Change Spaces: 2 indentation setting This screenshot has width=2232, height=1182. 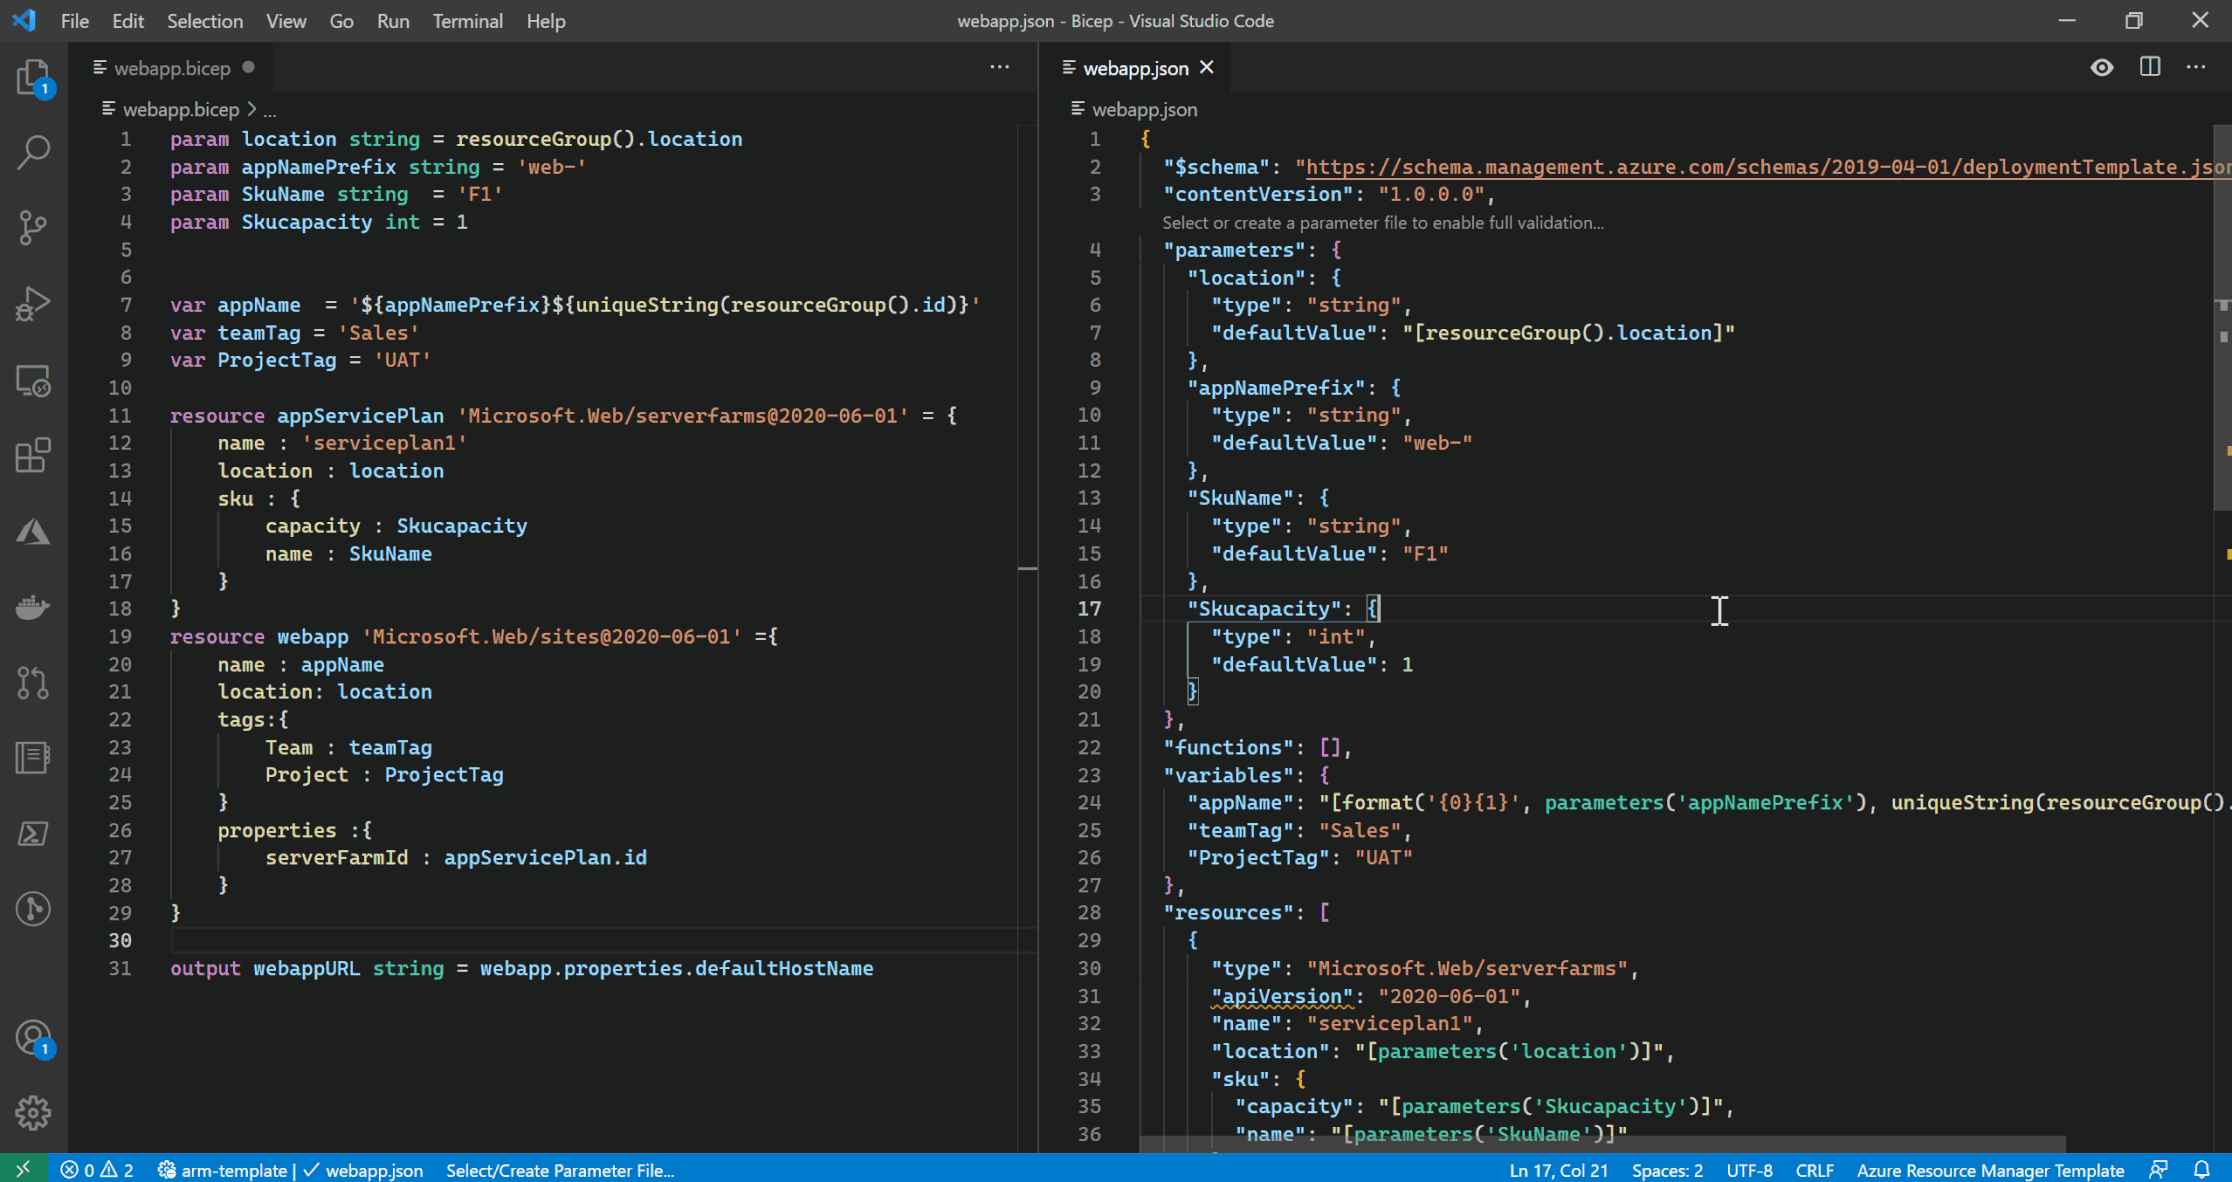point(1667,1169)
